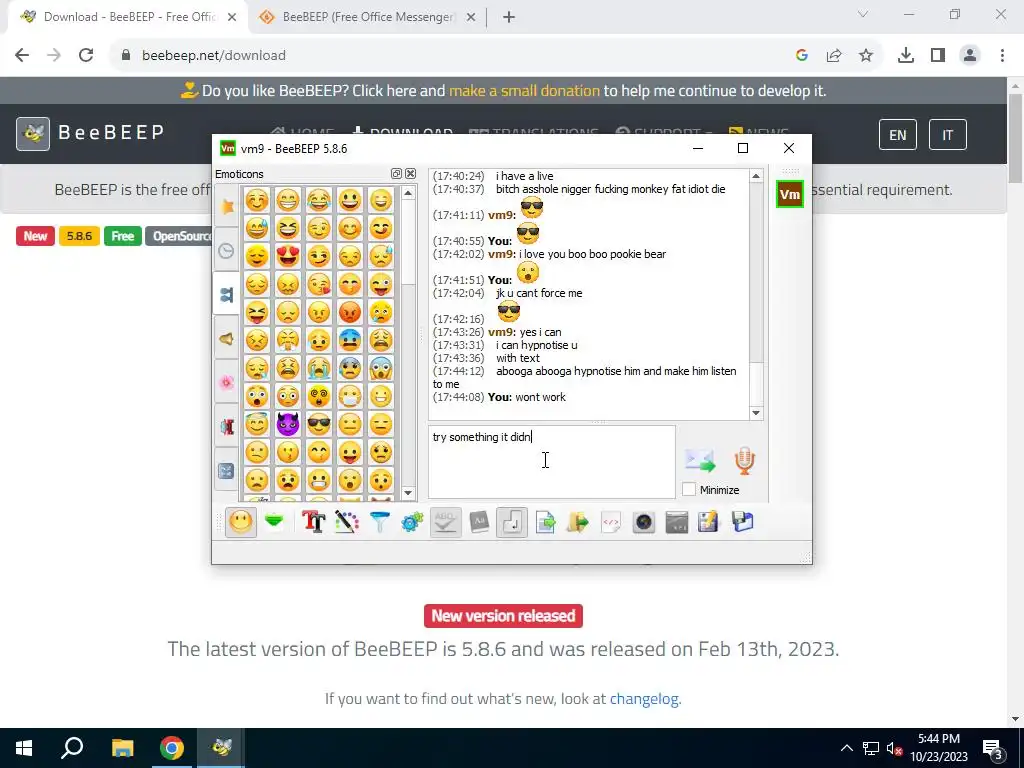Screen dimensions: 1024x768
Task: Open the symbols emoticon tab
Action: 227,470
